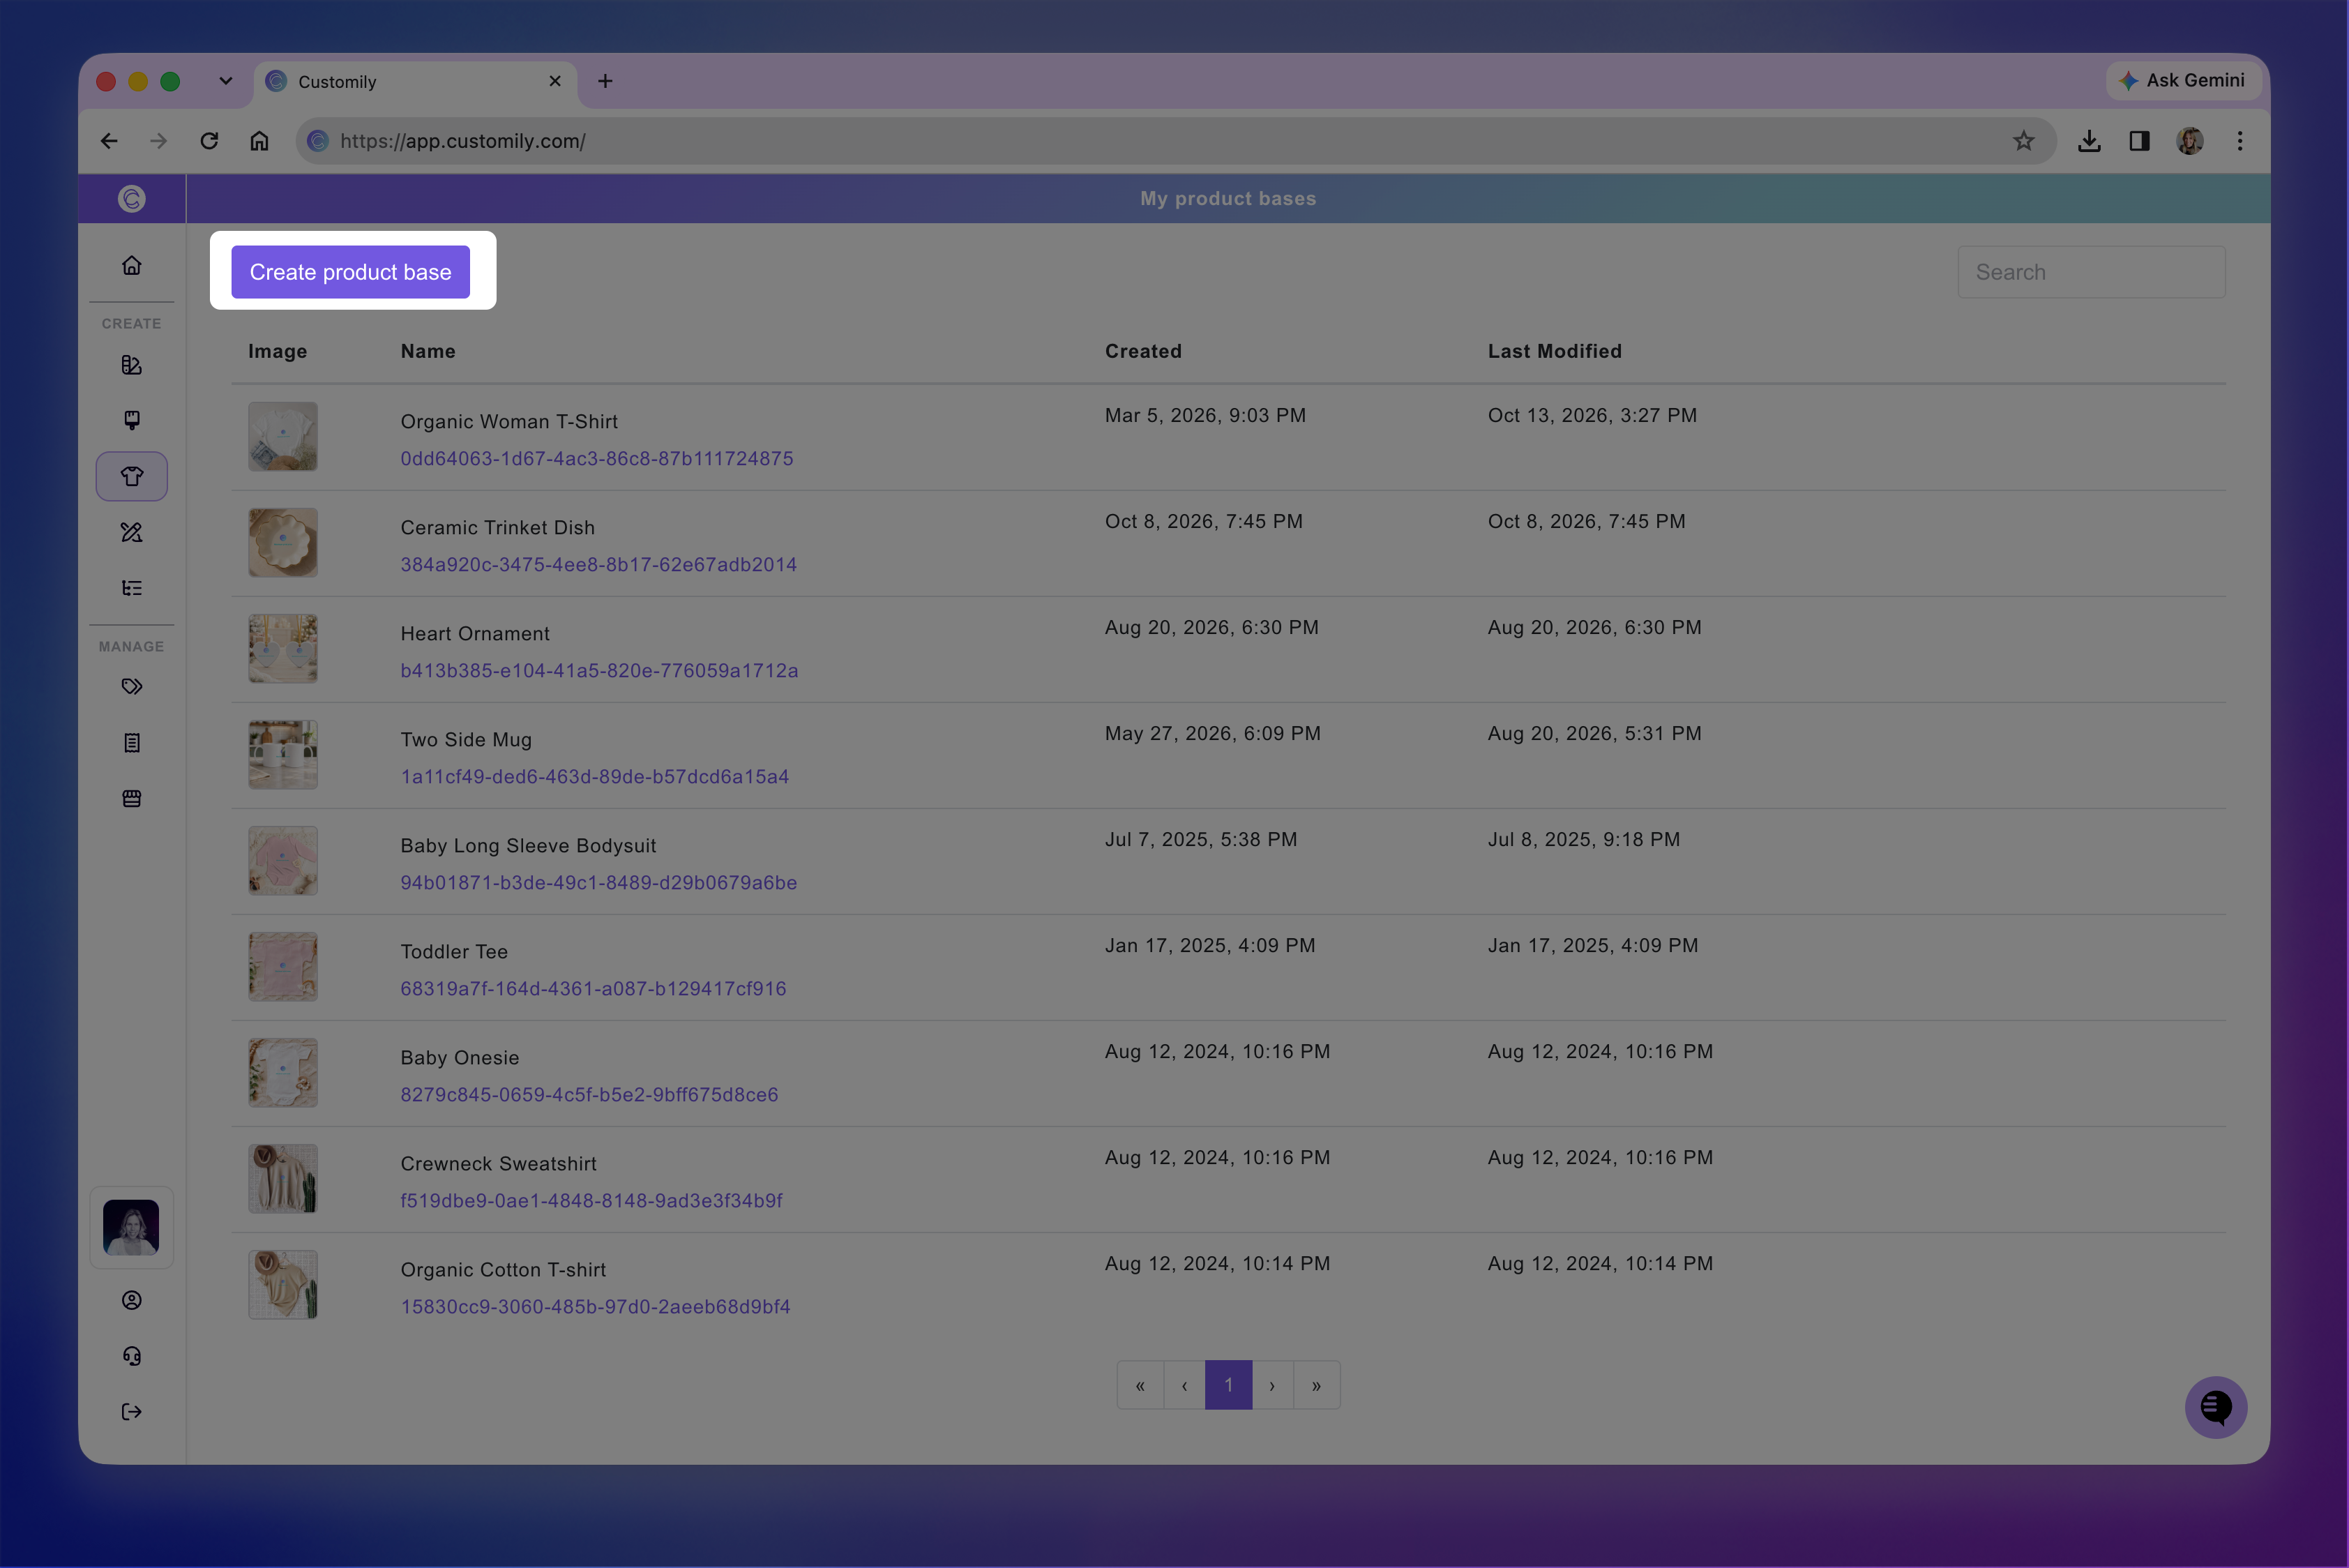
Task: Reload the page
Action: coord(209,141)
